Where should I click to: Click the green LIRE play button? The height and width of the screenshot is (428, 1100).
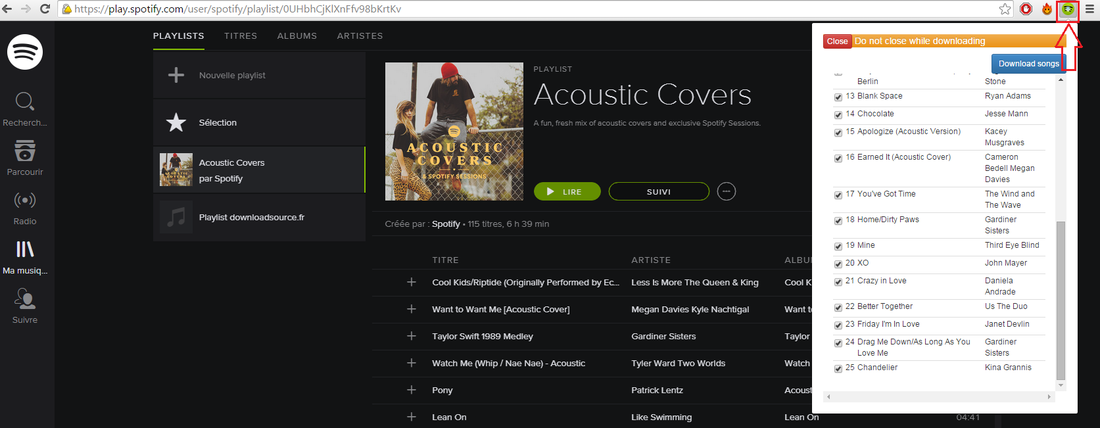click(568, 191)
